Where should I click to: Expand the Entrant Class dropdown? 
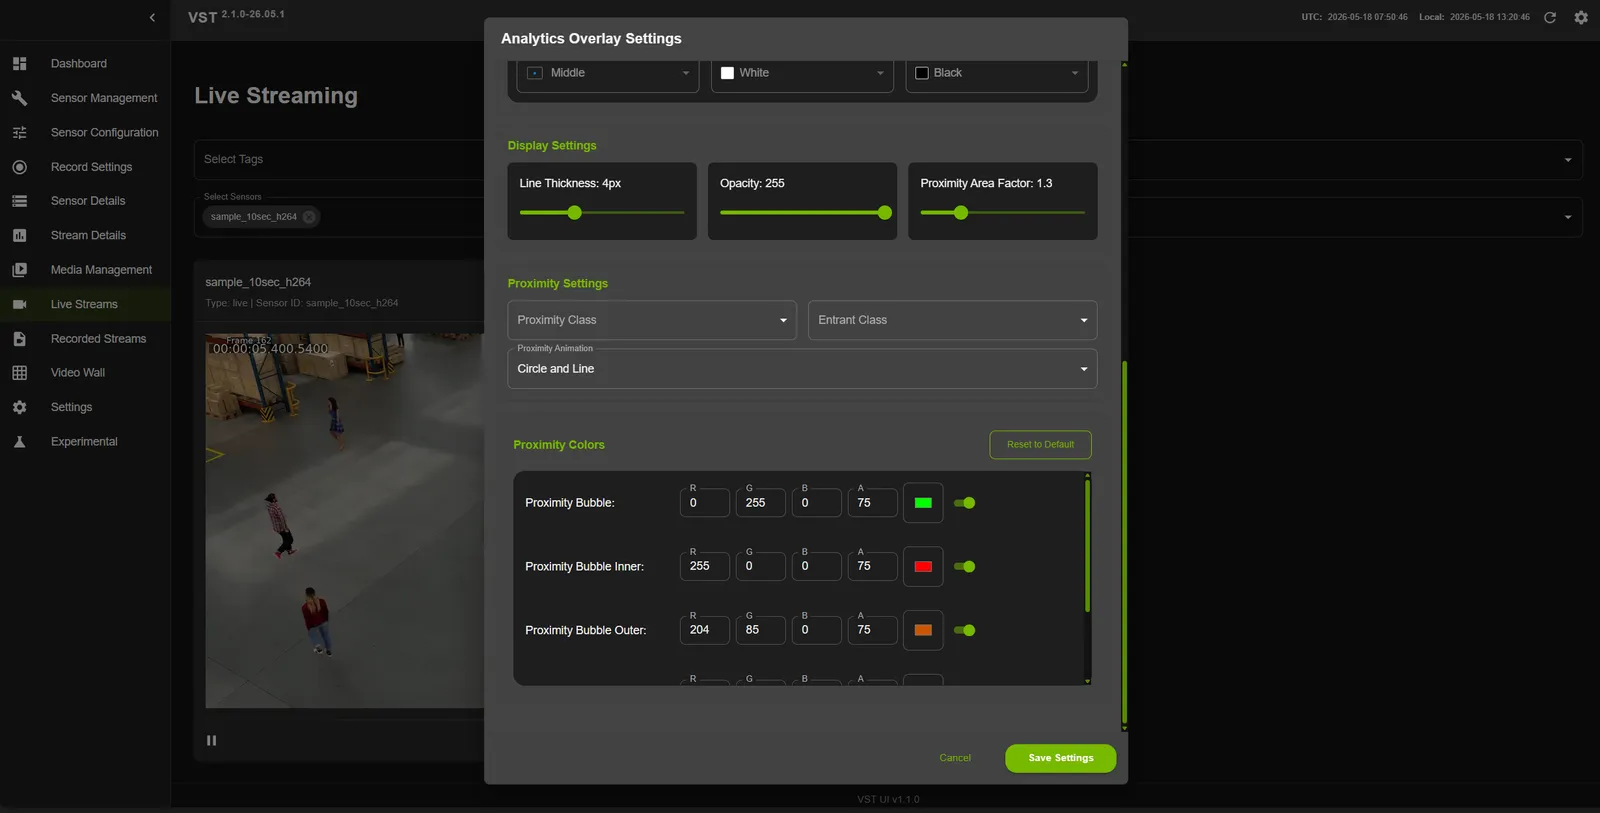click(952, 320)
